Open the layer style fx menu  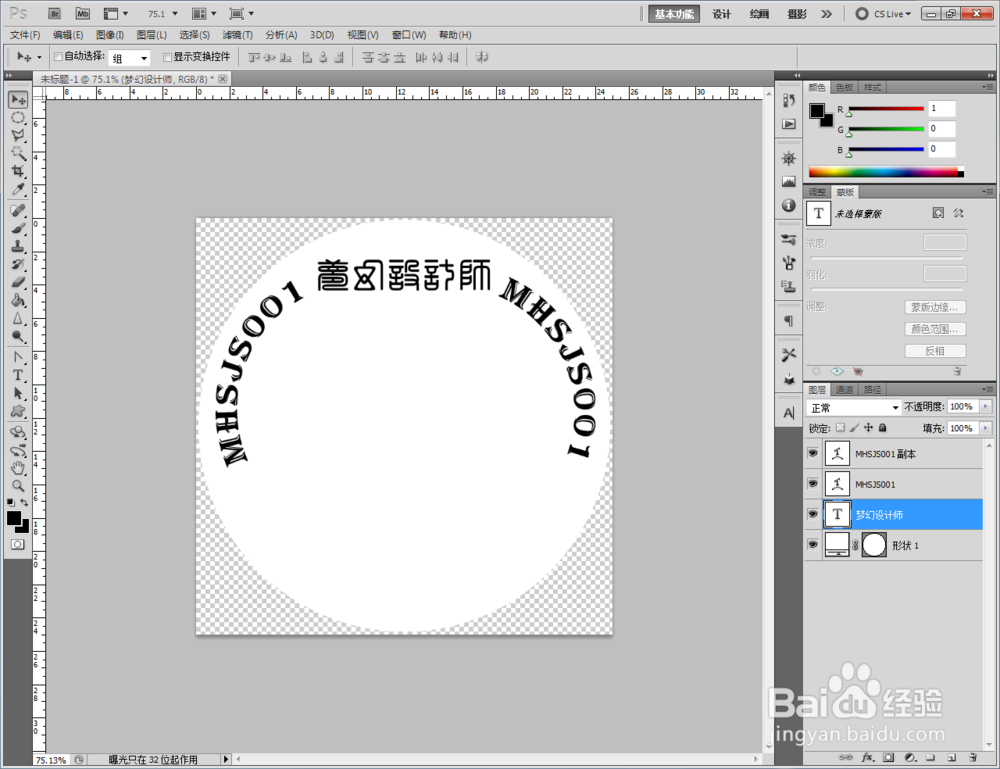pyautogui.click(x=867, y=758)
